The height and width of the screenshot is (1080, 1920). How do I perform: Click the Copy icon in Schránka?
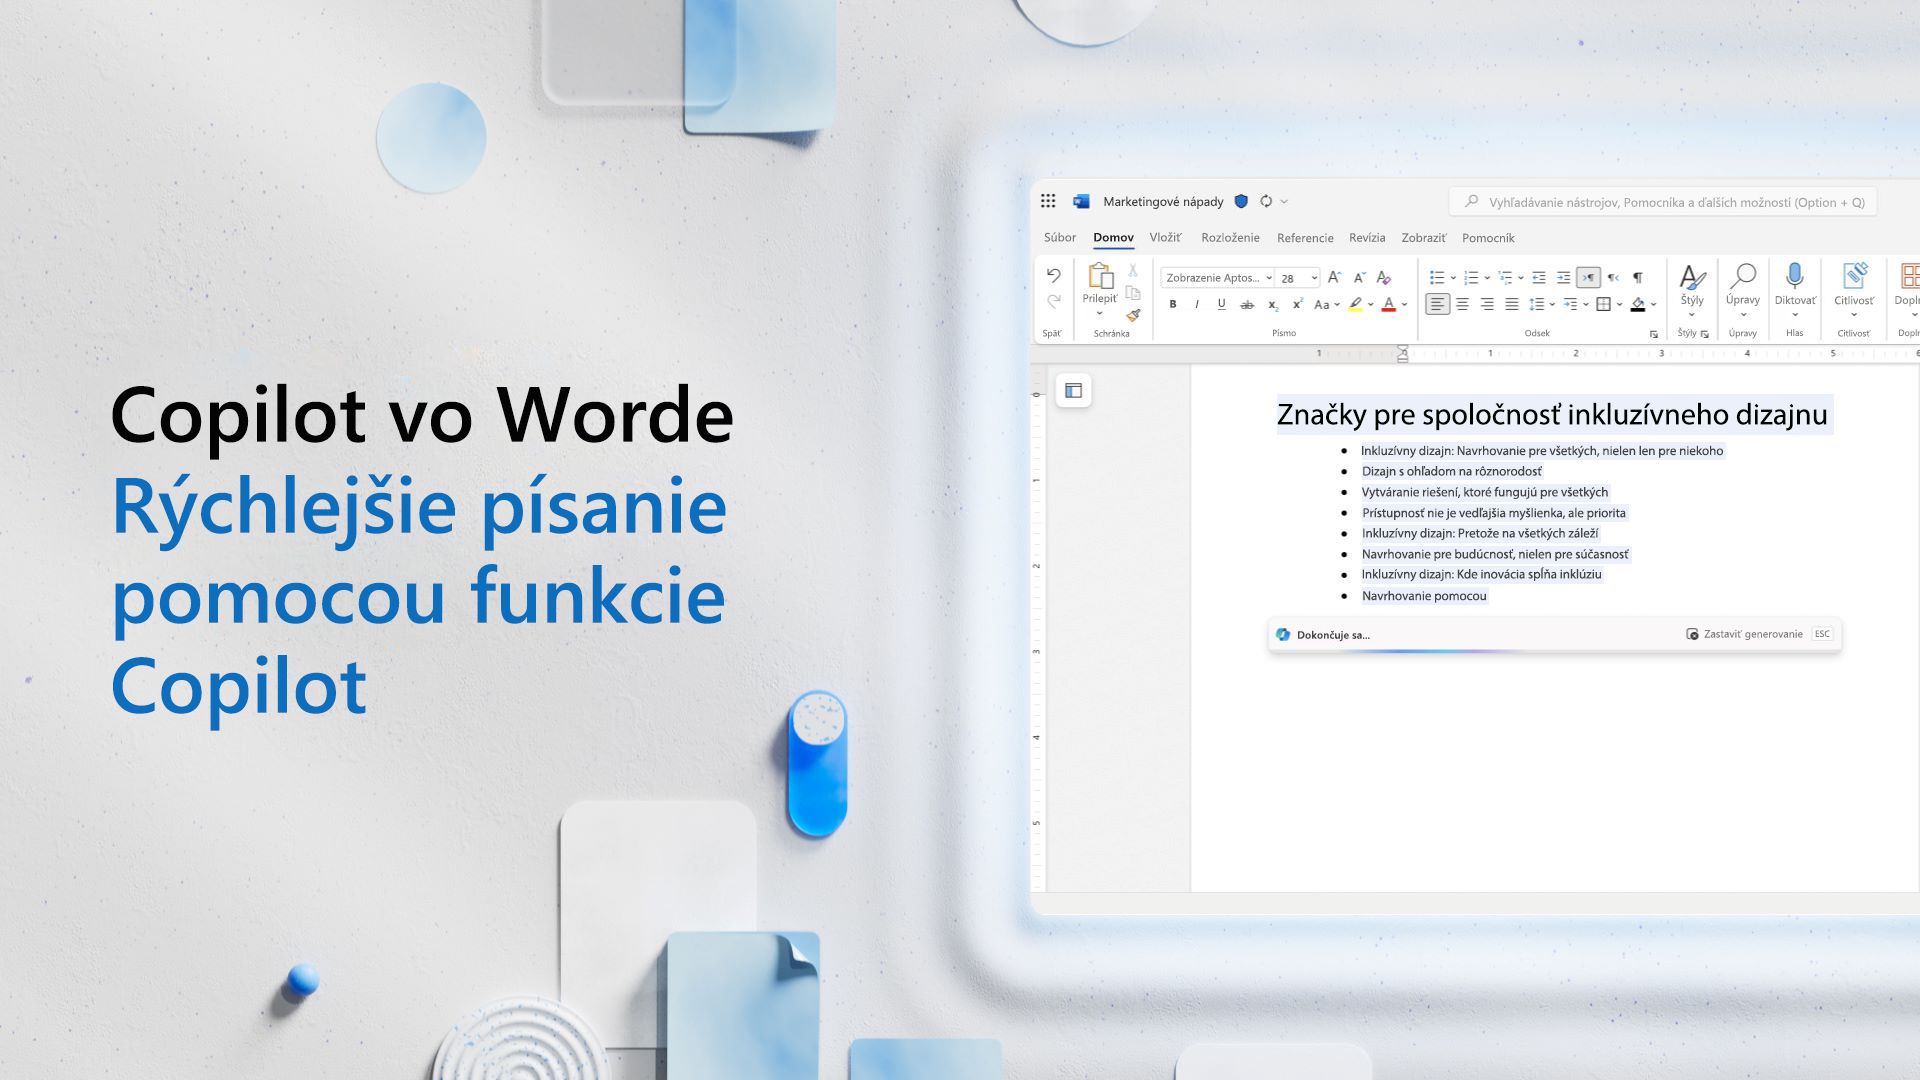pos(1133,293)
